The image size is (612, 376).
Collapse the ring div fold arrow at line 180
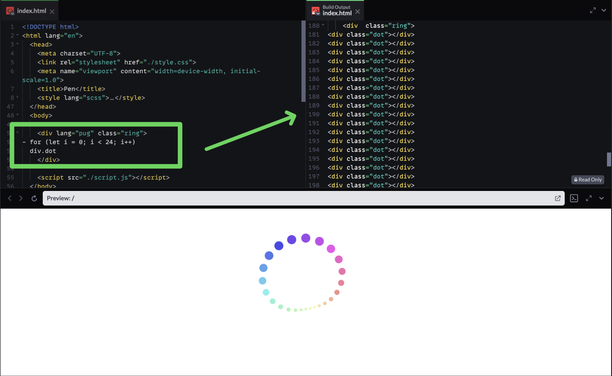323,25
